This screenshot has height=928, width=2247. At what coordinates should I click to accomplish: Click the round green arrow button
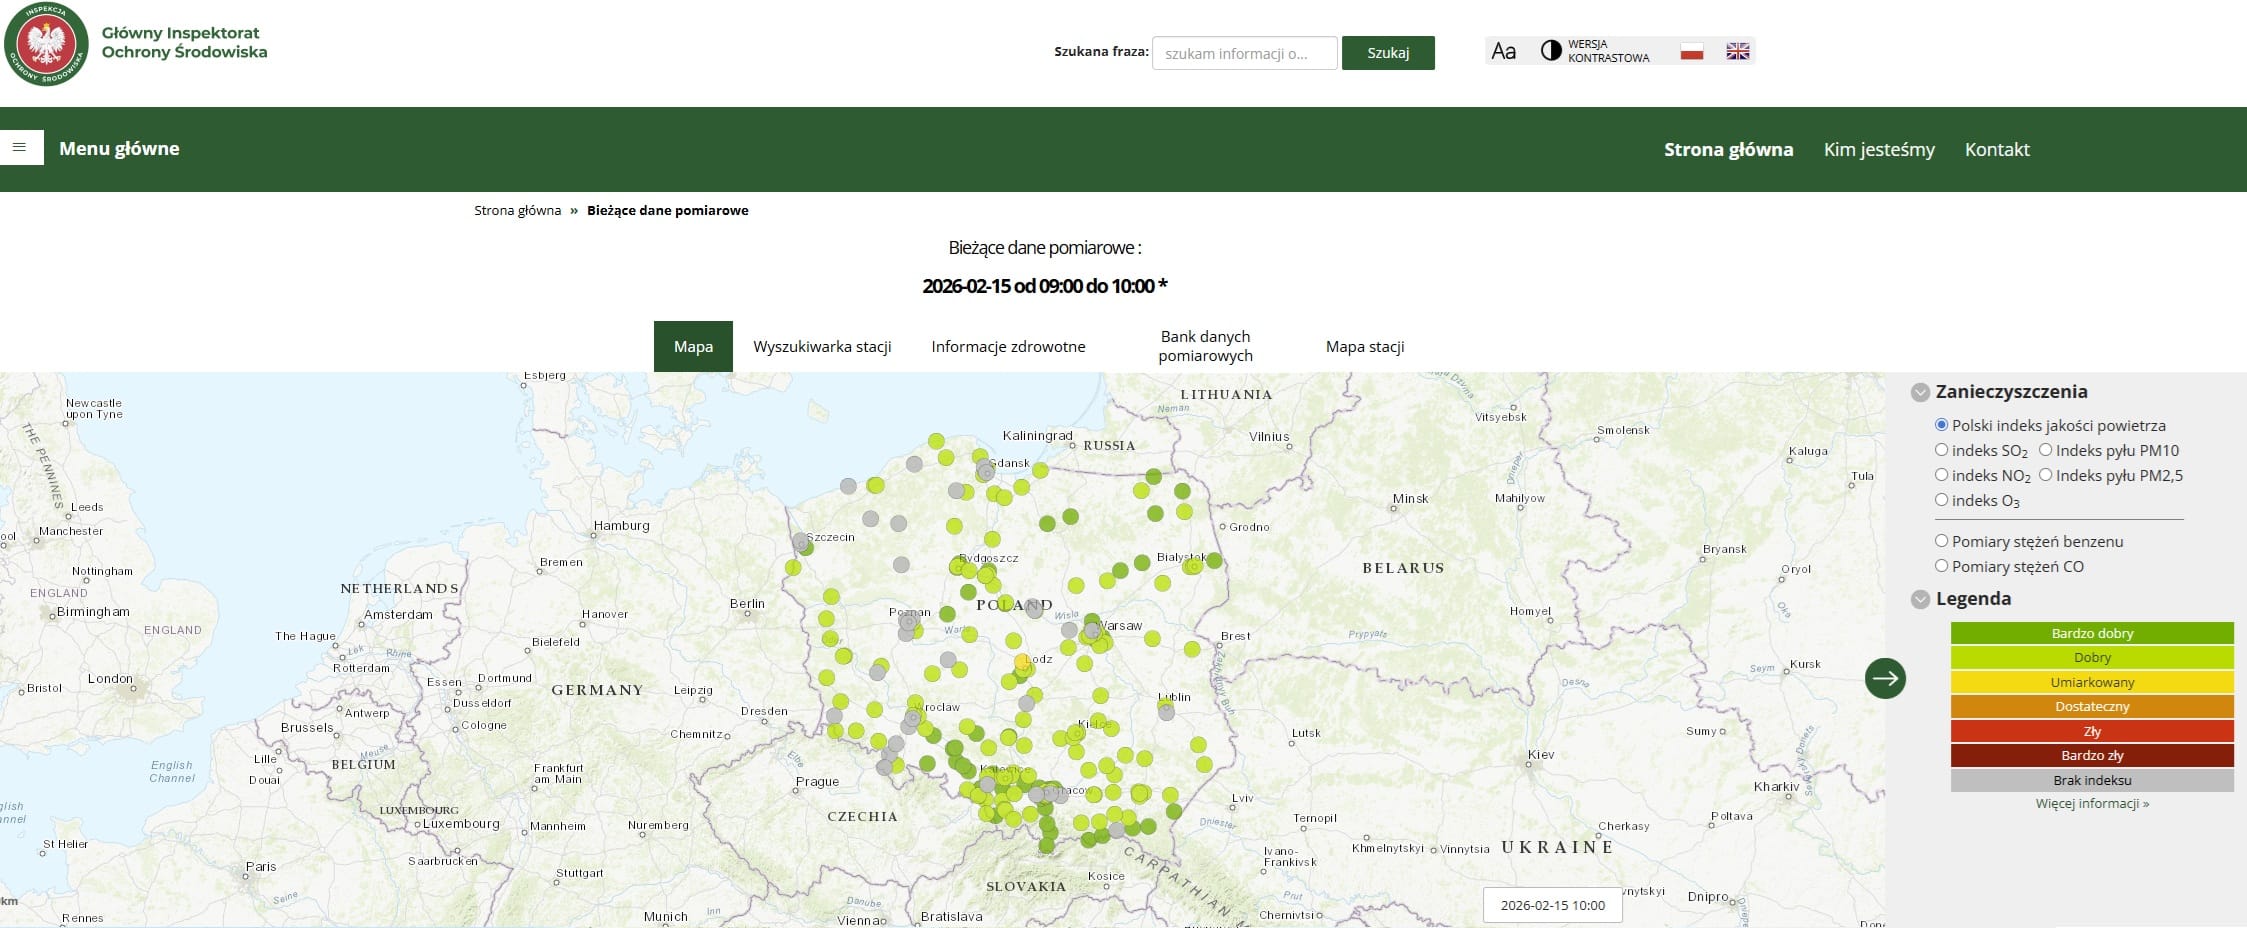(1884, 678)
